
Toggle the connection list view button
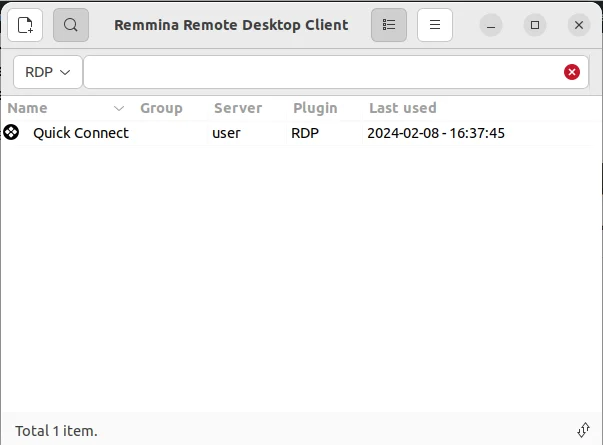pos(389,25)
